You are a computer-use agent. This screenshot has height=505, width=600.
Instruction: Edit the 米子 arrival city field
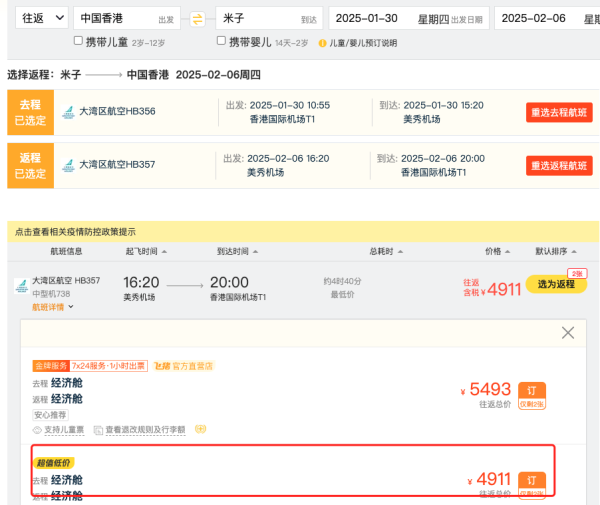click(269, 18)
